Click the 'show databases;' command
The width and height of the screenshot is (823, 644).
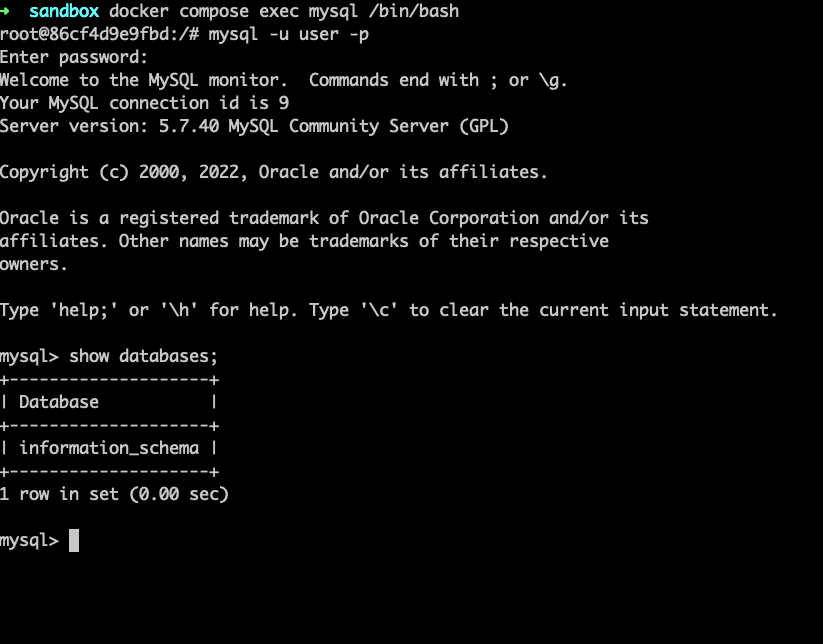(x=143, y=356)
